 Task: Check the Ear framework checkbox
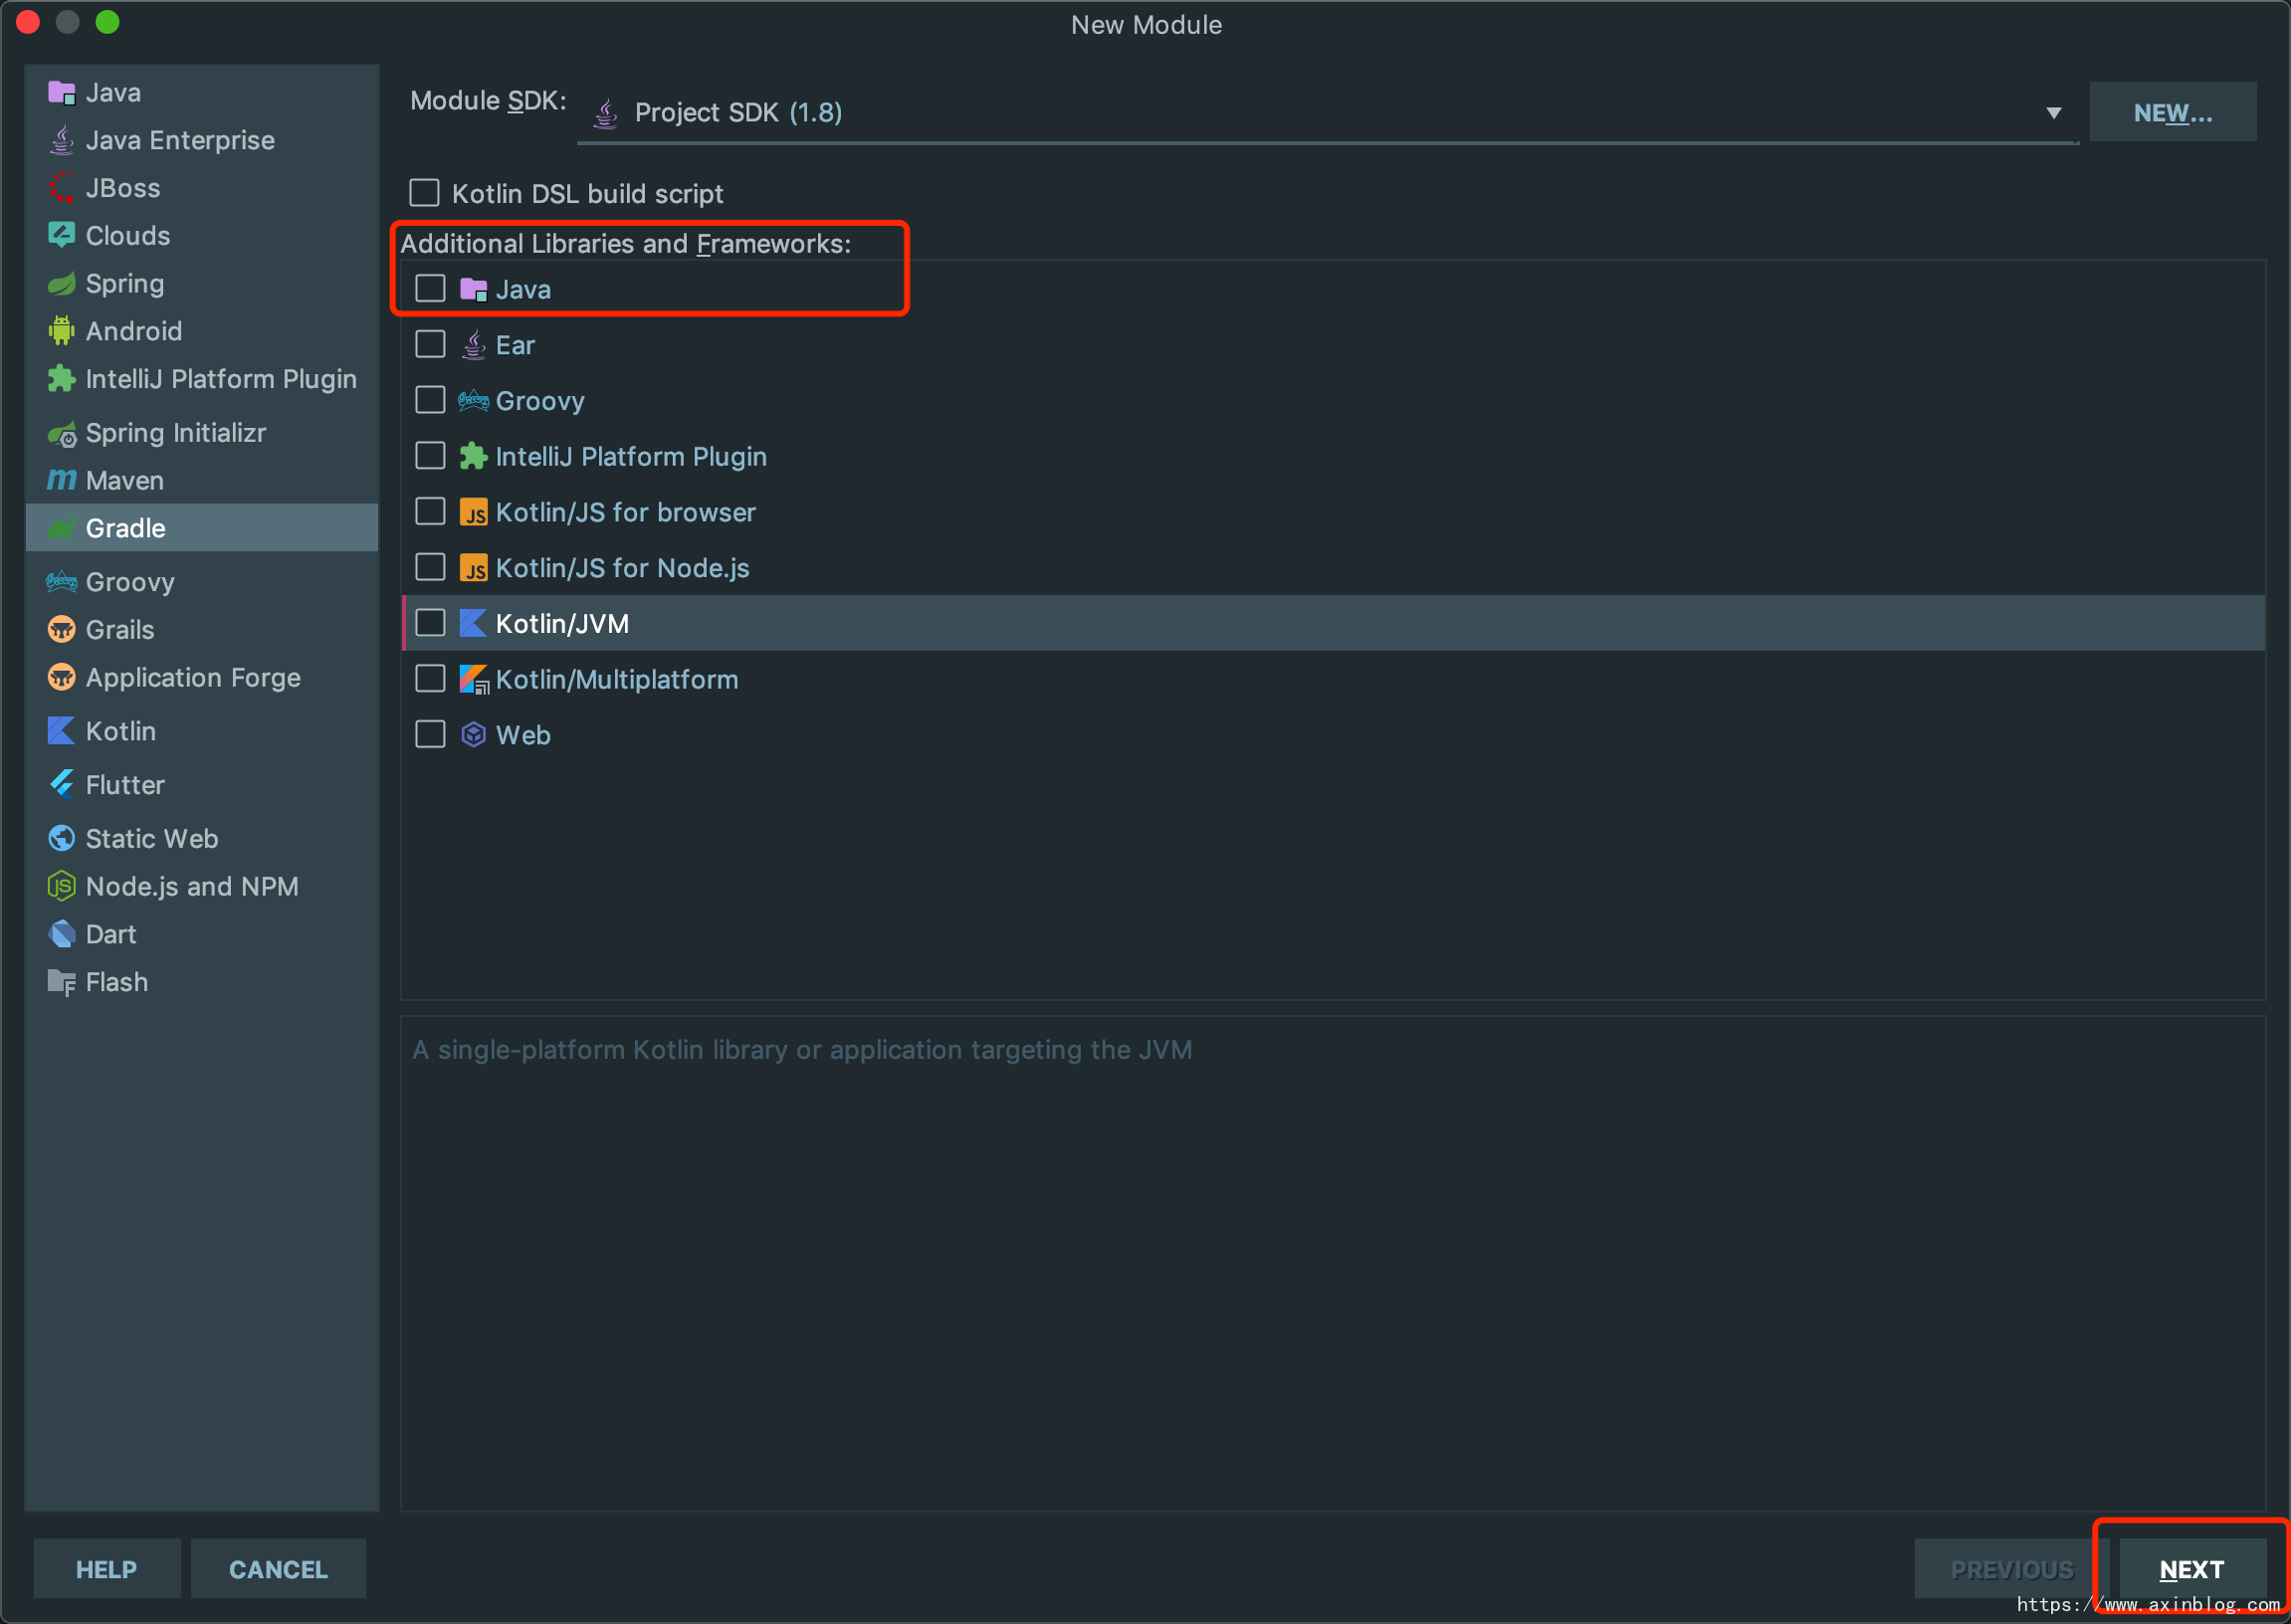(x=430, y=344)
